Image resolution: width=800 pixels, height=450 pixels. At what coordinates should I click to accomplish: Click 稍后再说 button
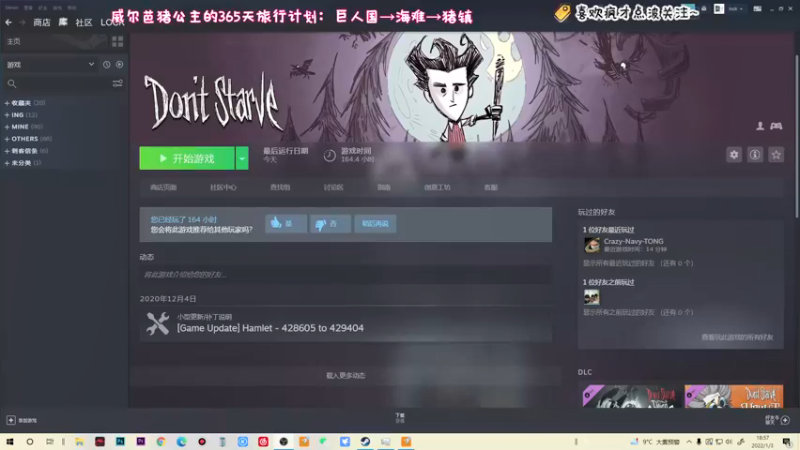coord(375,223)
